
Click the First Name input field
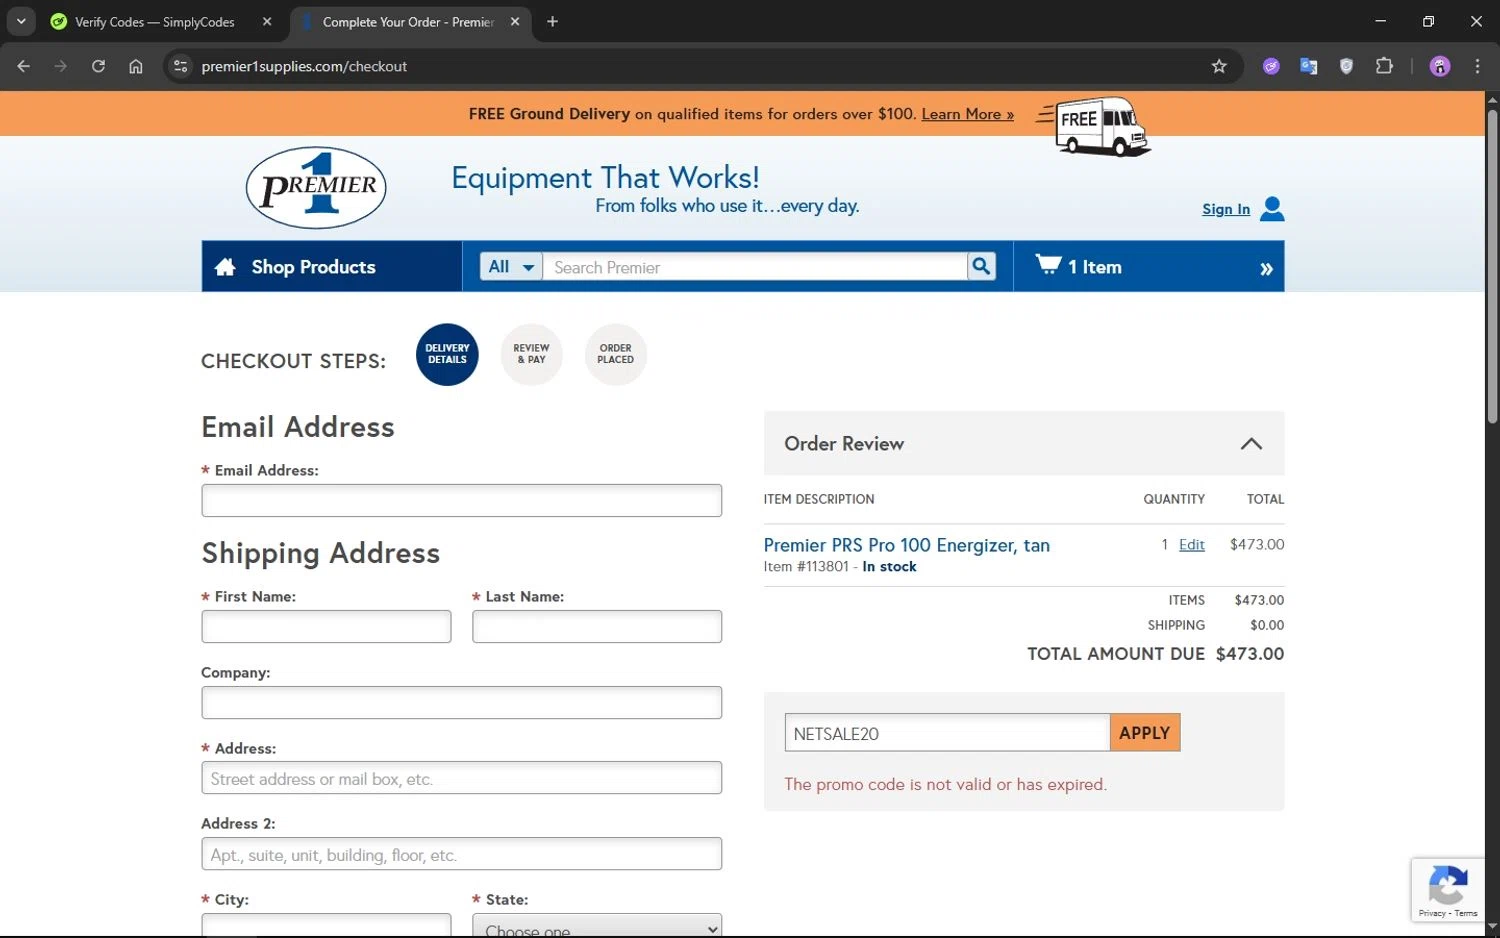[326, 627]
